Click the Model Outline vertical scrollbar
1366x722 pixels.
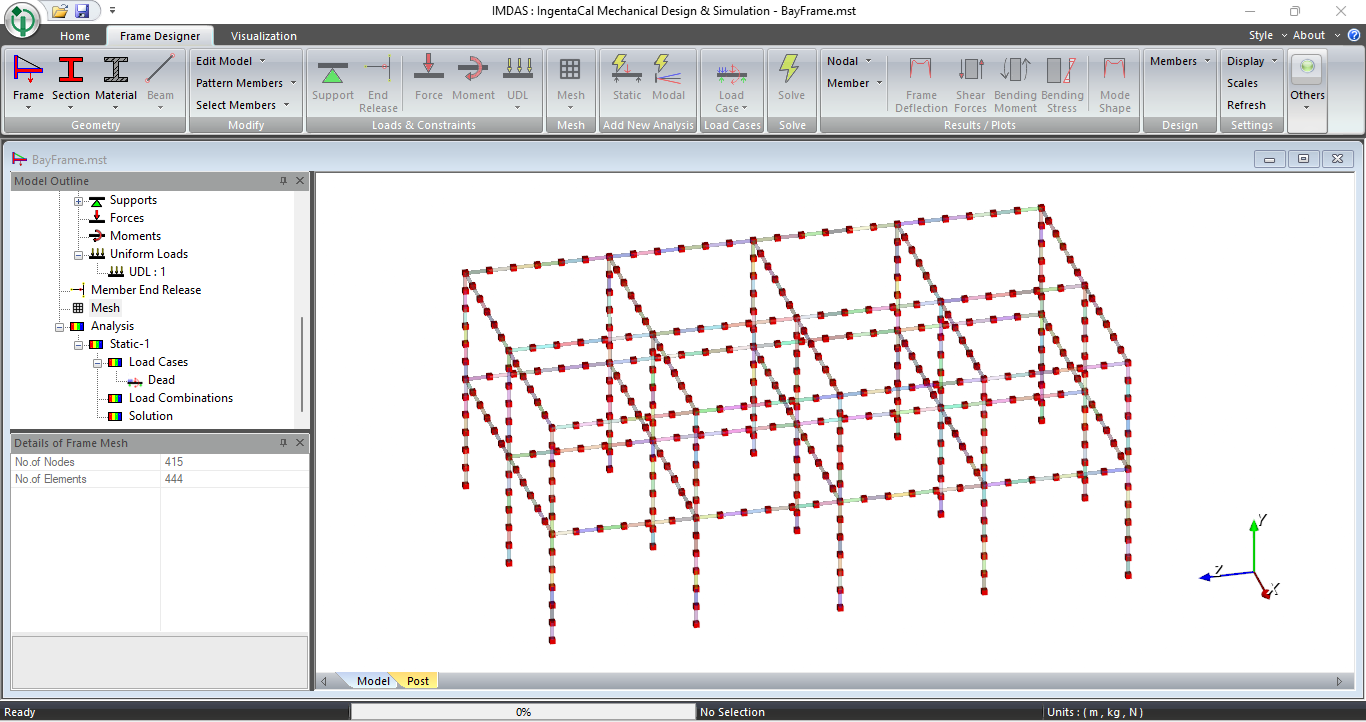coord(302,365)
